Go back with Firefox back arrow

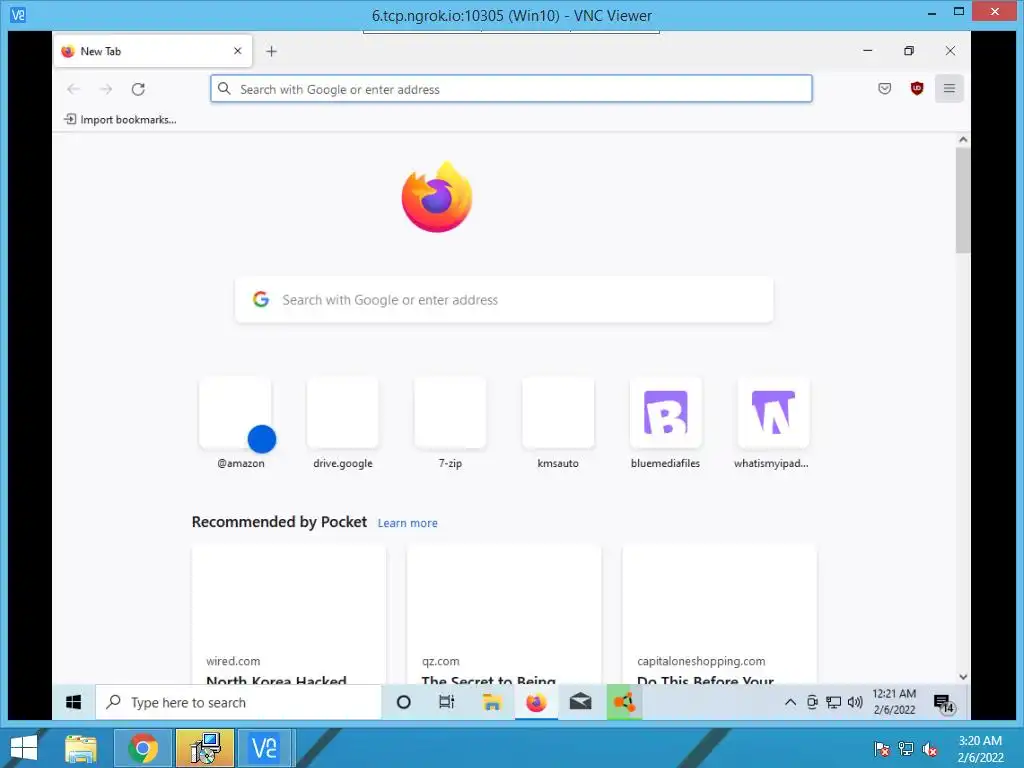pos(73,89)
